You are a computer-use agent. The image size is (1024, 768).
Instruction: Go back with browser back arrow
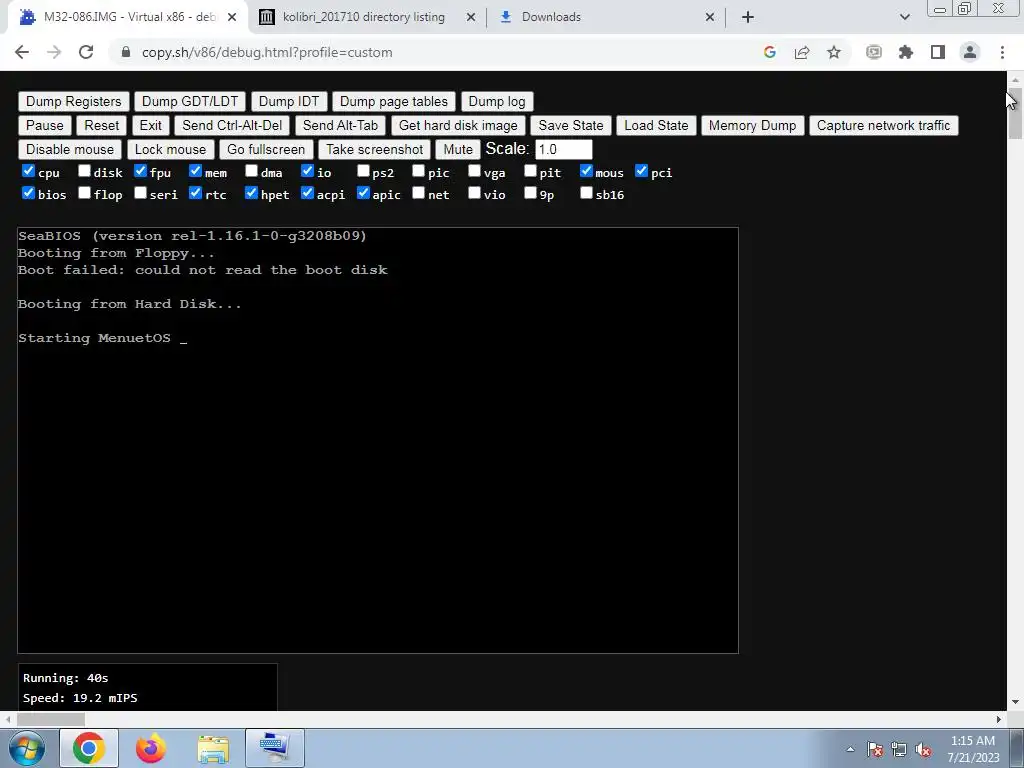(22, 52)
